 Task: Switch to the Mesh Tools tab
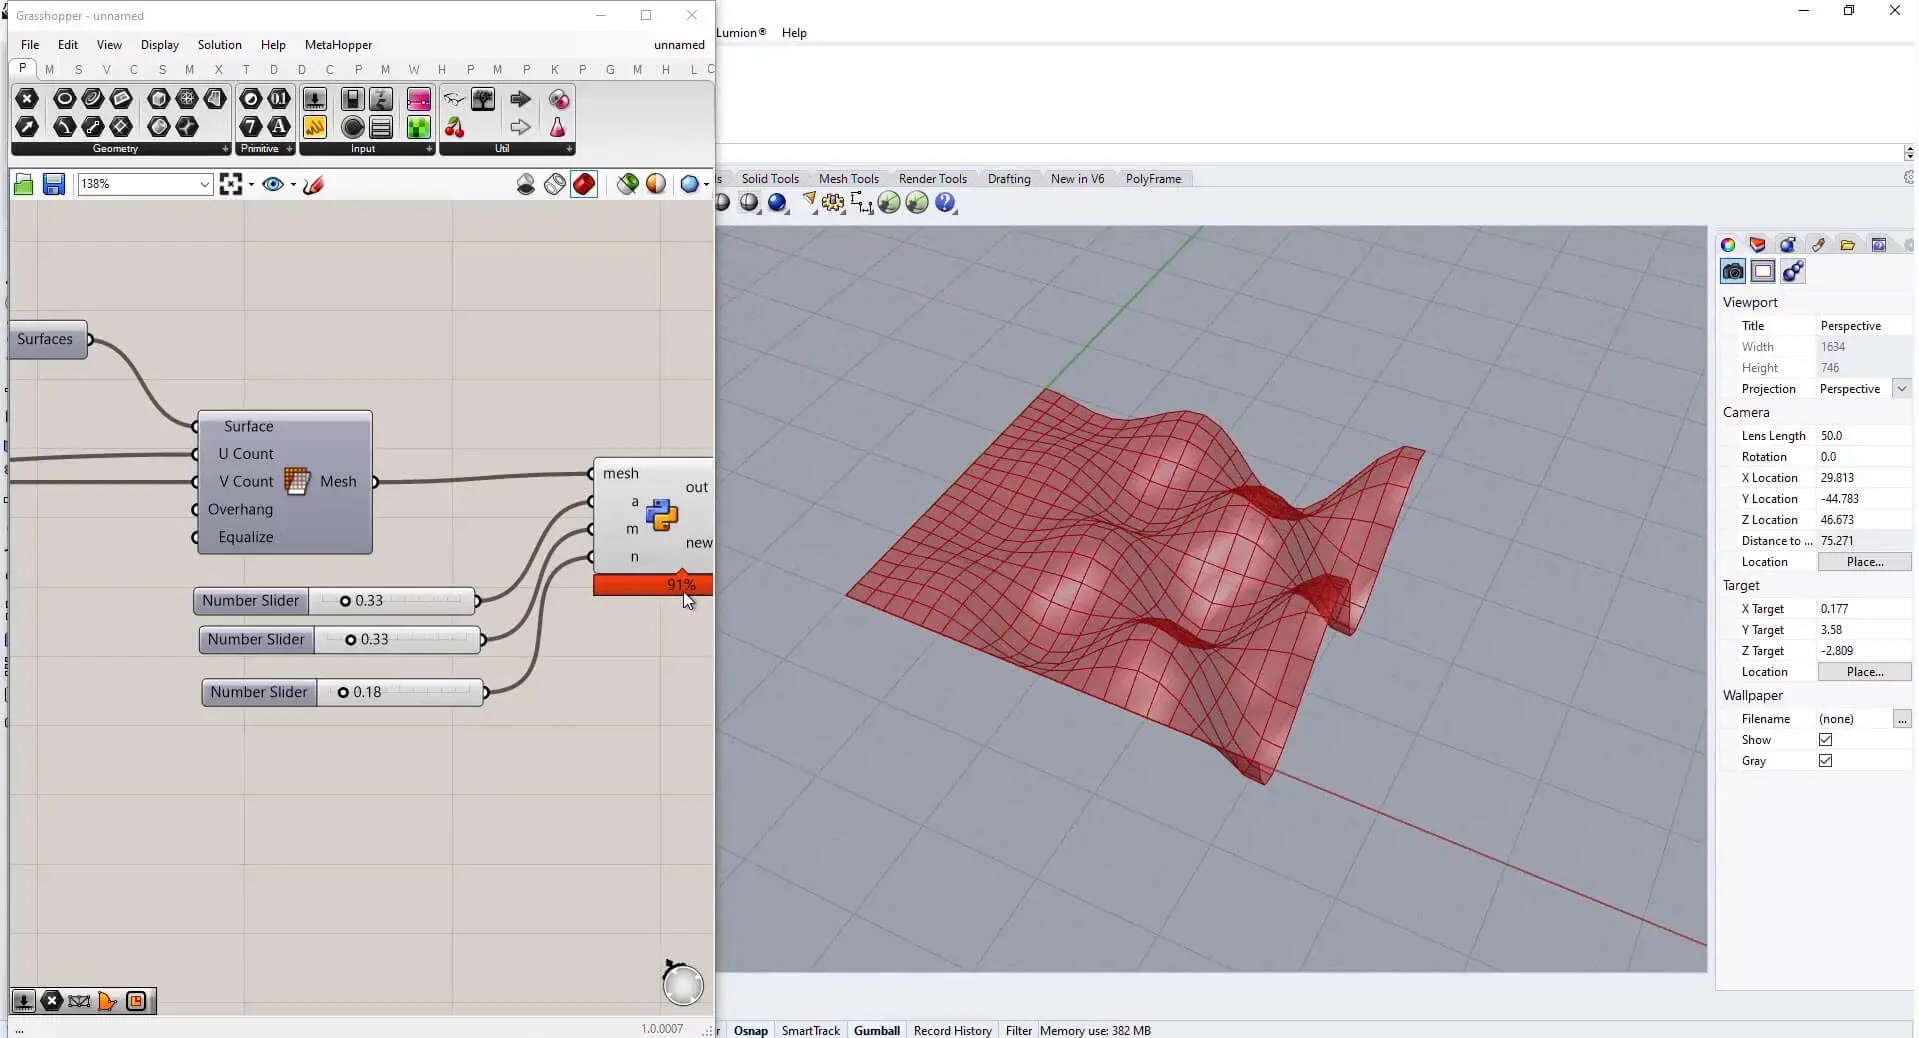pos(848,179)
